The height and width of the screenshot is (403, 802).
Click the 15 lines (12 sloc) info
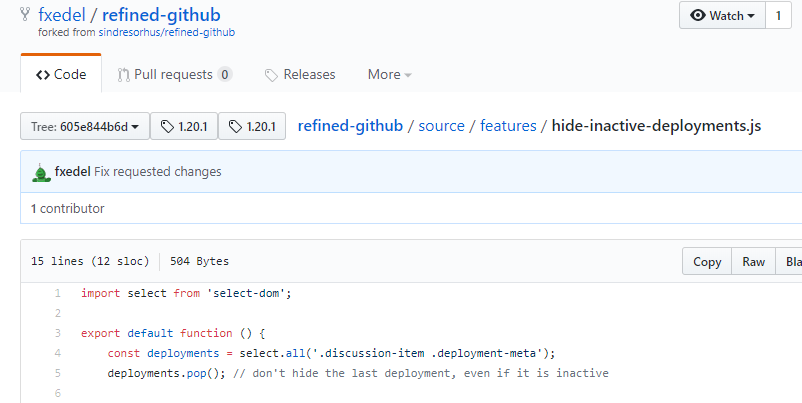(x=90, y=261)
